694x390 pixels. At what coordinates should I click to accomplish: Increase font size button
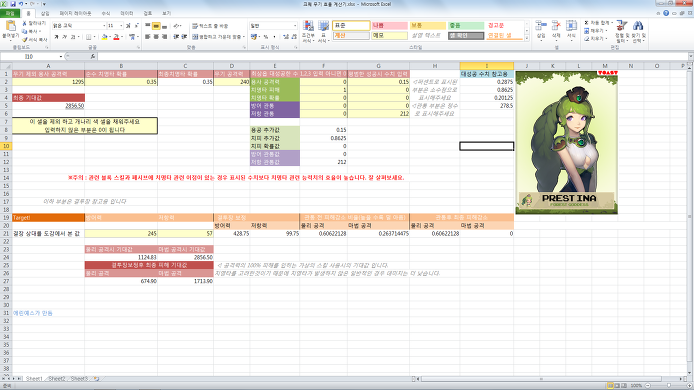(128, 26)
